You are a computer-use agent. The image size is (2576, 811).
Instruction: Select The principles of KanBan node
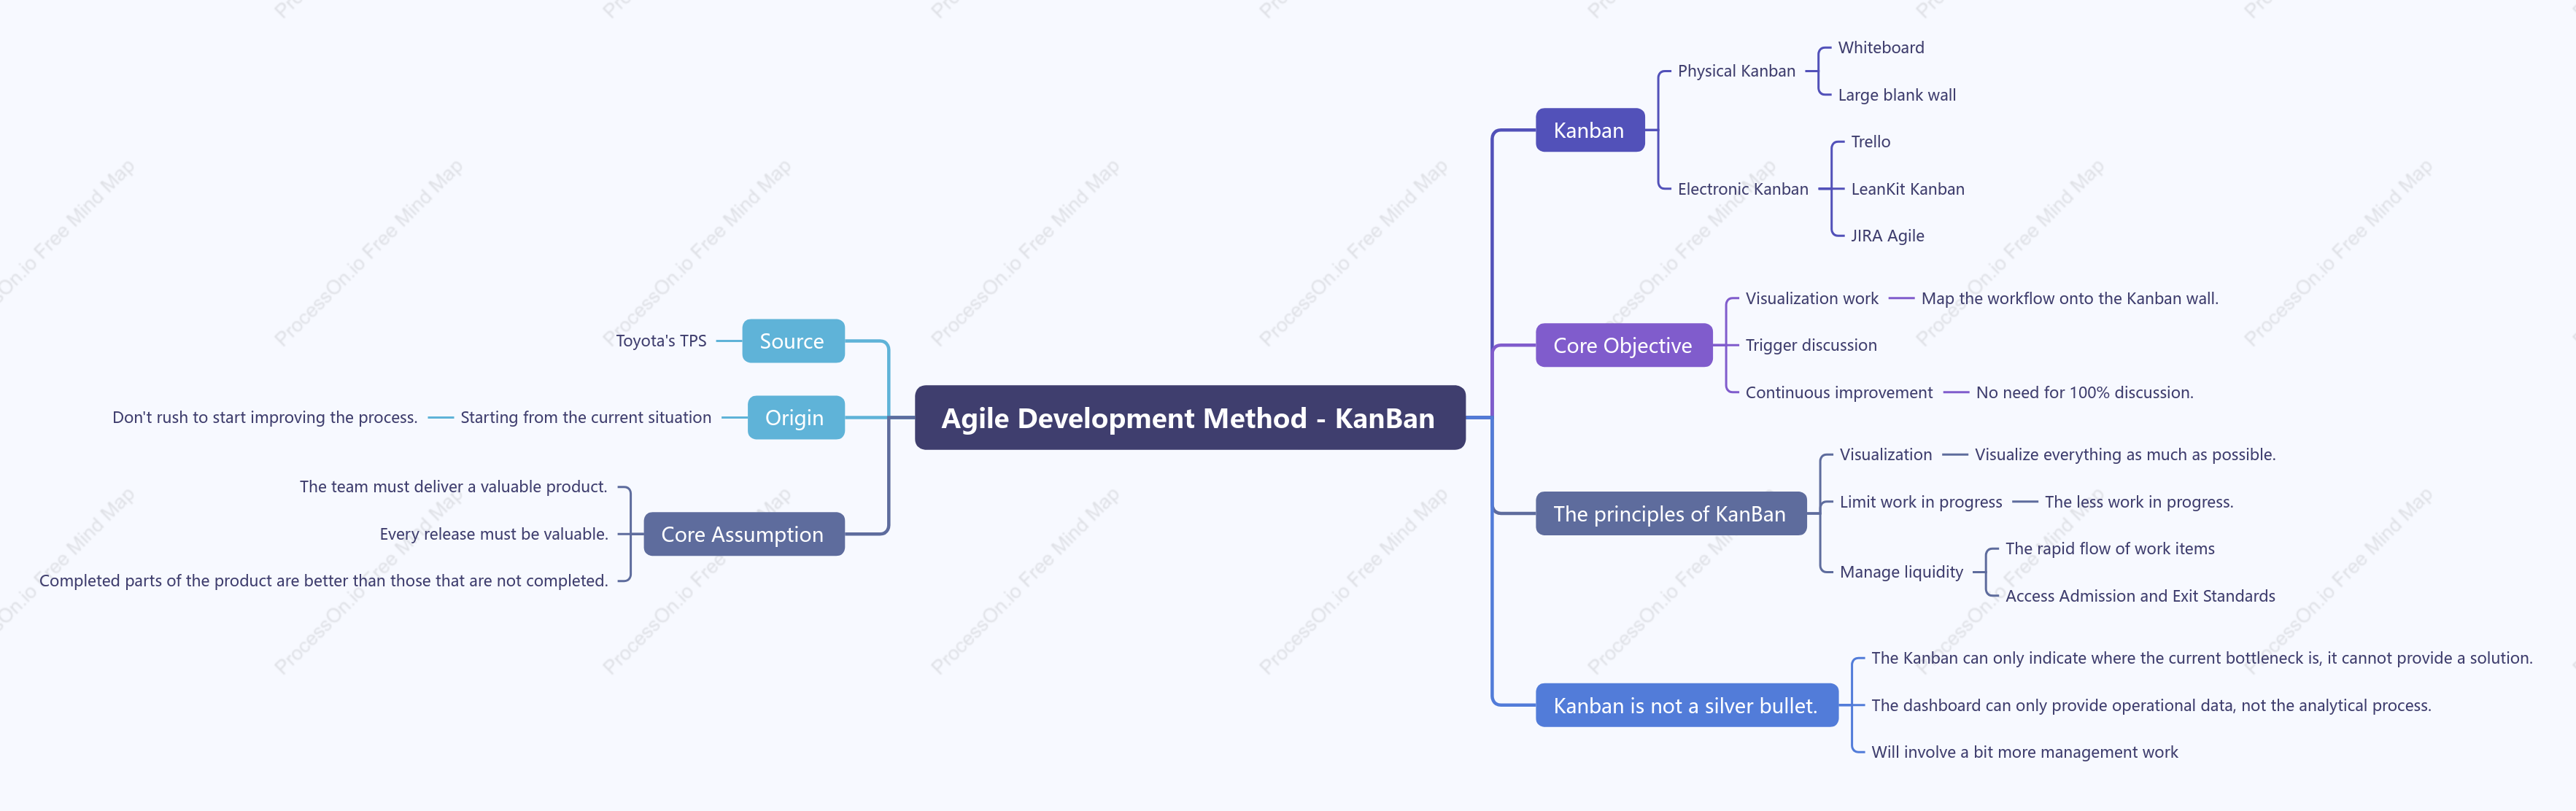click(x=1670, y=514)
